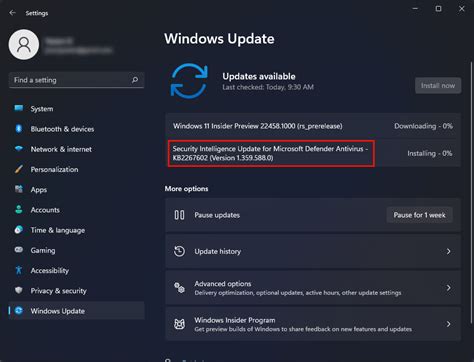Minimize the Settings window
474x362 pixels.
[x=415, y=9]
